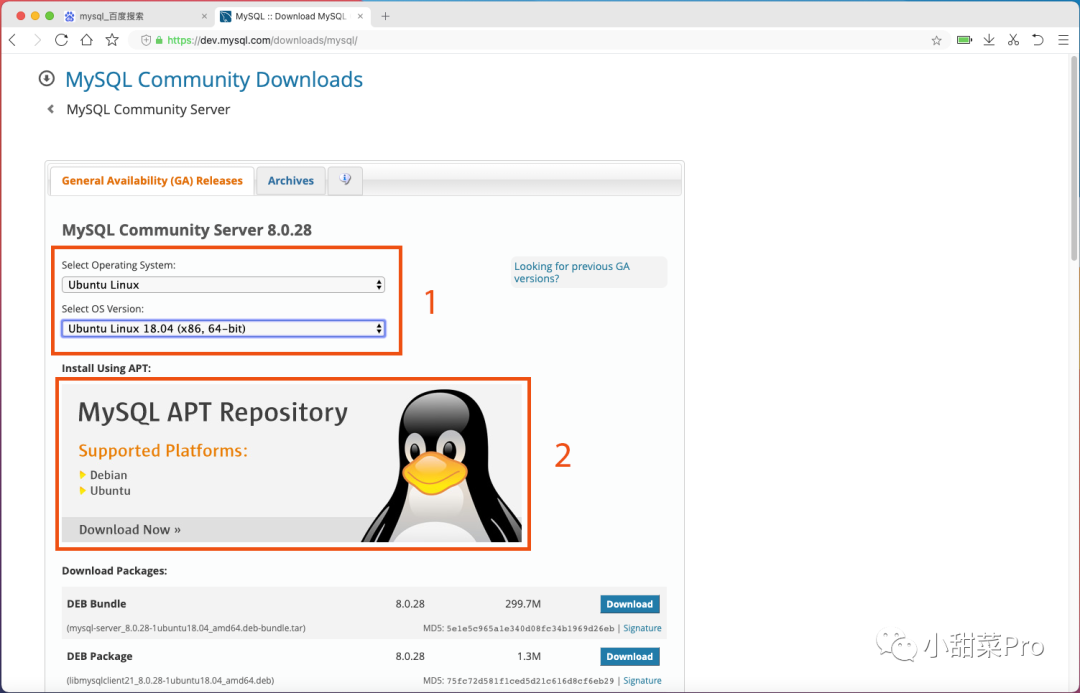Close the MySQL Download tab
1080x693 pixels.
tap(360, 16)
